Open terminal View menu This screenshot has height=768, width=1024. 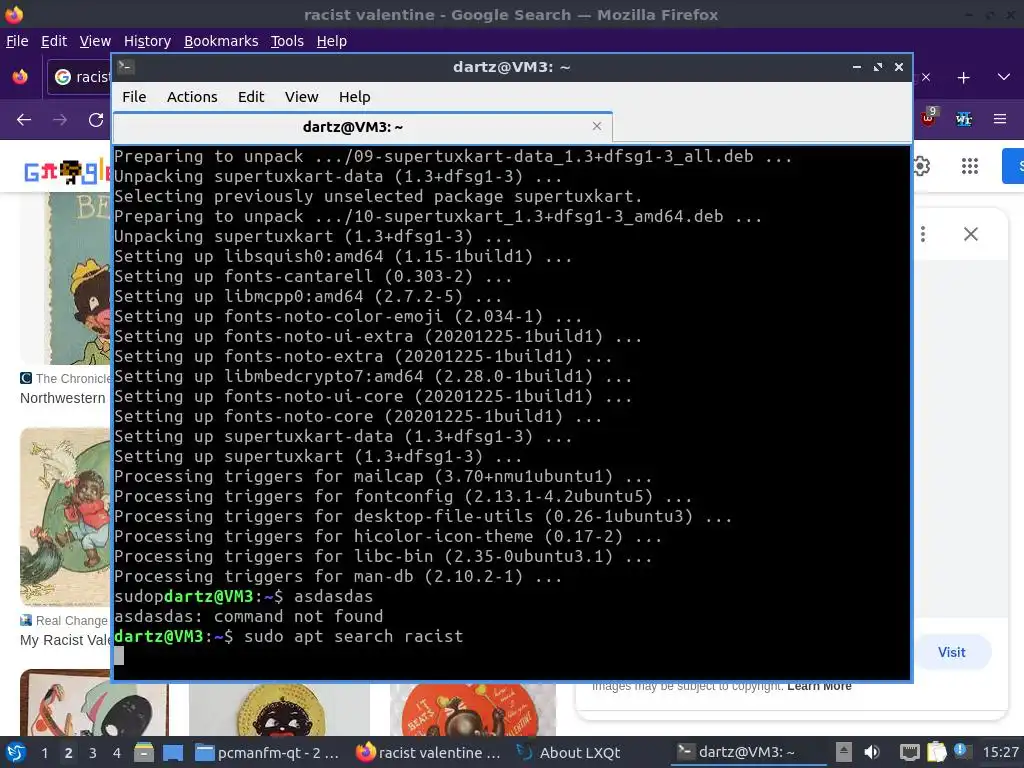coord(301,97)
